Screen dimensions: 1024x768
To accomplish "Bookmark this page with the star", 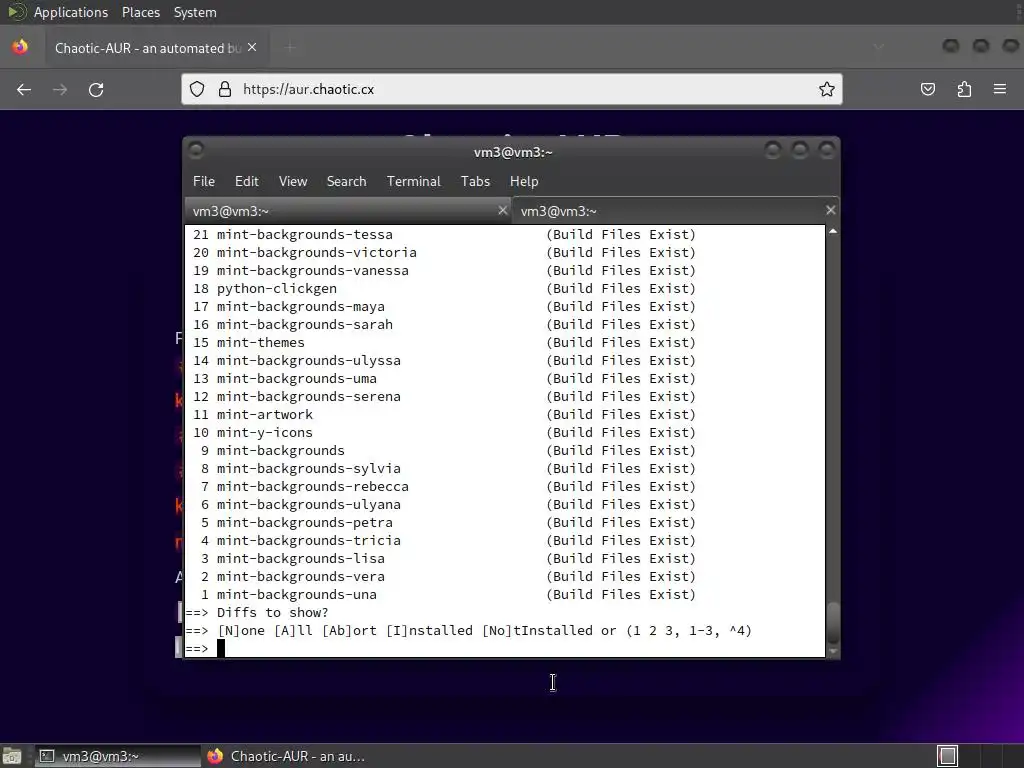I will click(x=827, y=89).
